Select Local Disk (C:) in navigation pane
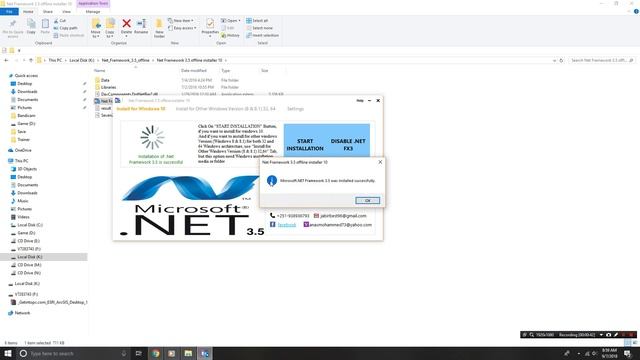The width and height of the screenshot is (640, 360). (x=29, y=225)
